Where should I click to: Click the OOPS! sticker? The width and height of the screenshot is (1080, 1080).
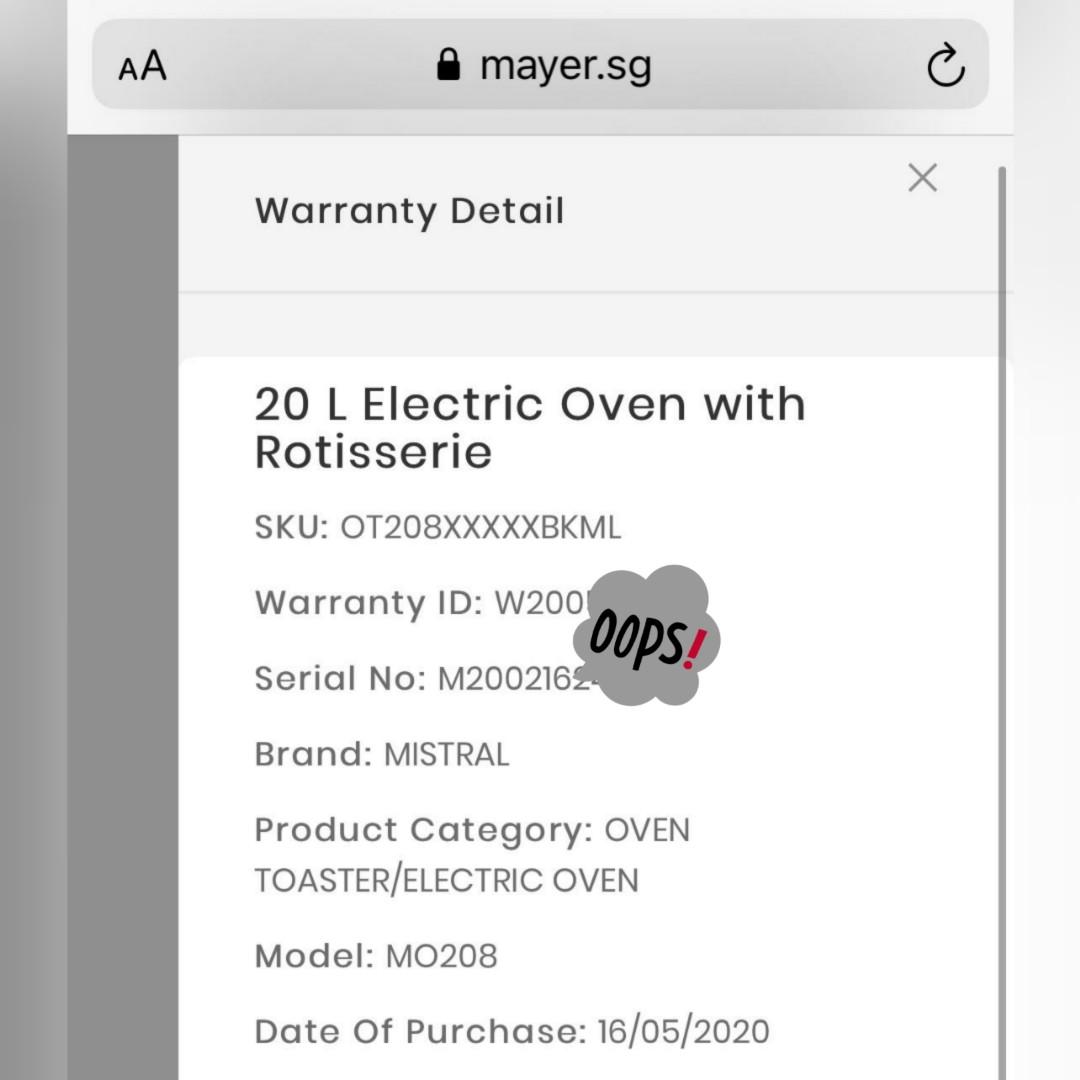(646, 636)
